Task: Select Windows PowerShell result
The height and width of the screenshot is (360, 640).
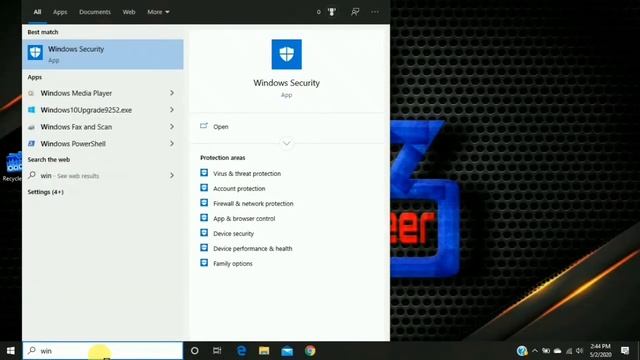Action: [x=103, y=144]
